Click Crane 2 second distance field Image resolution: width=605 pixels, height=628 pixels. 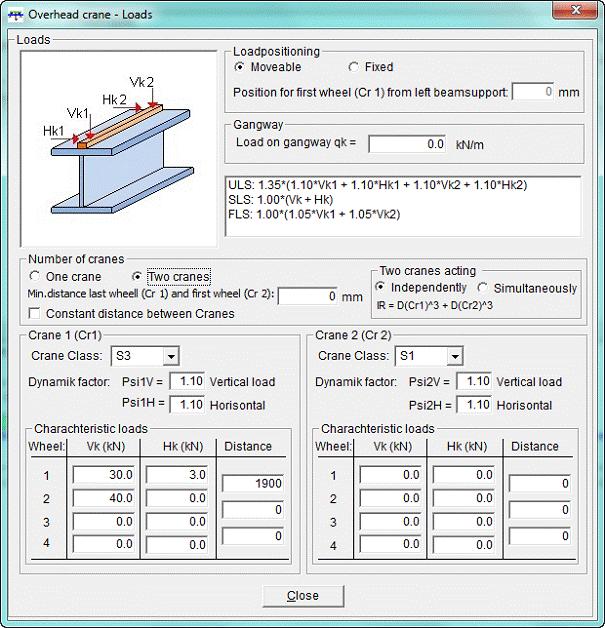coord(540,510)
